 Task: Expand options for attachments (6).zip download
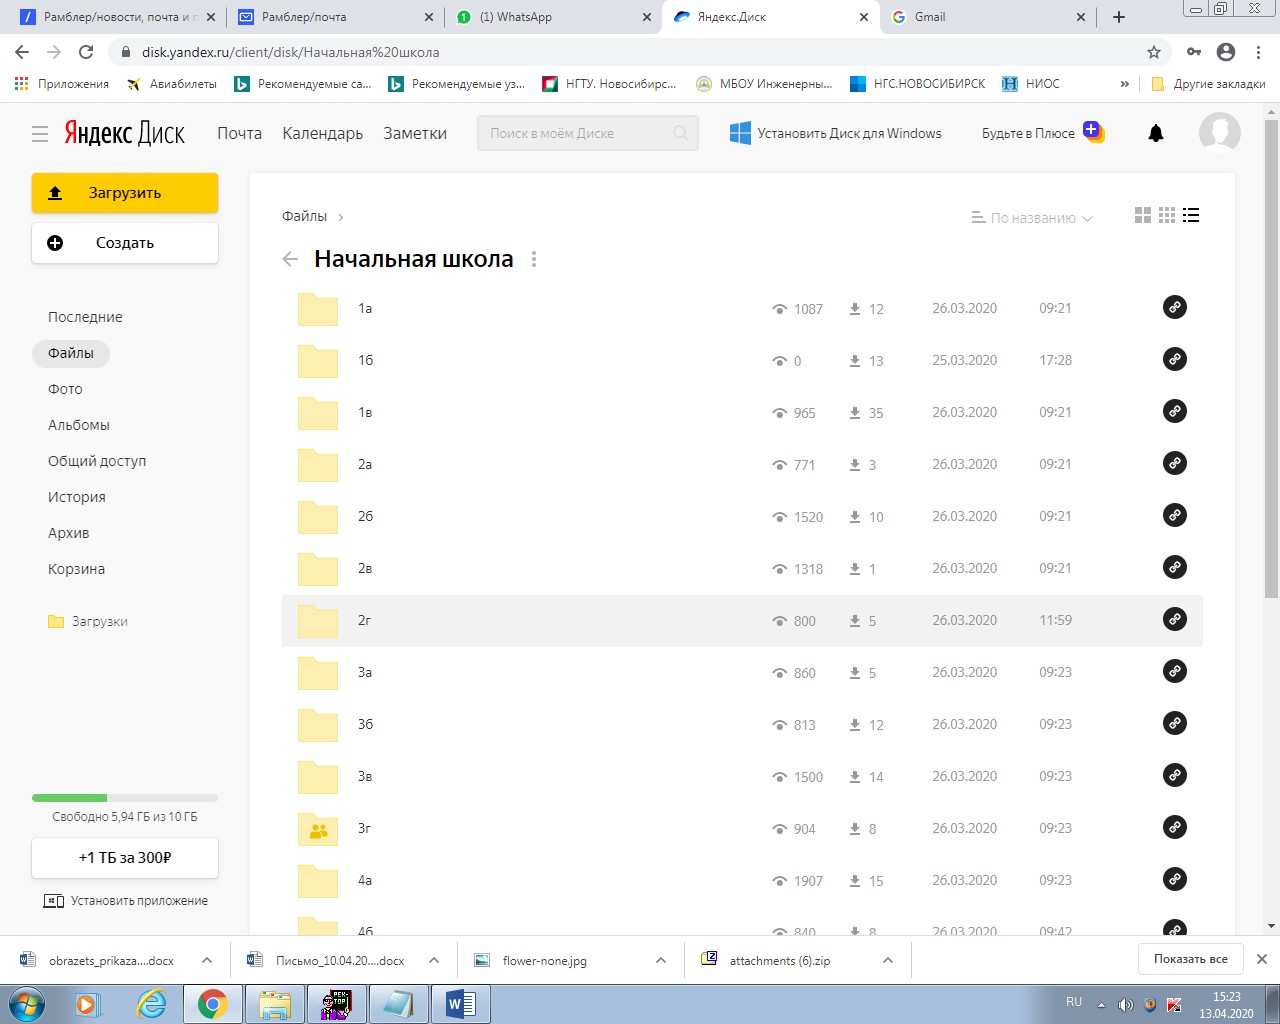pyautogui.click(x=888, y=960)
